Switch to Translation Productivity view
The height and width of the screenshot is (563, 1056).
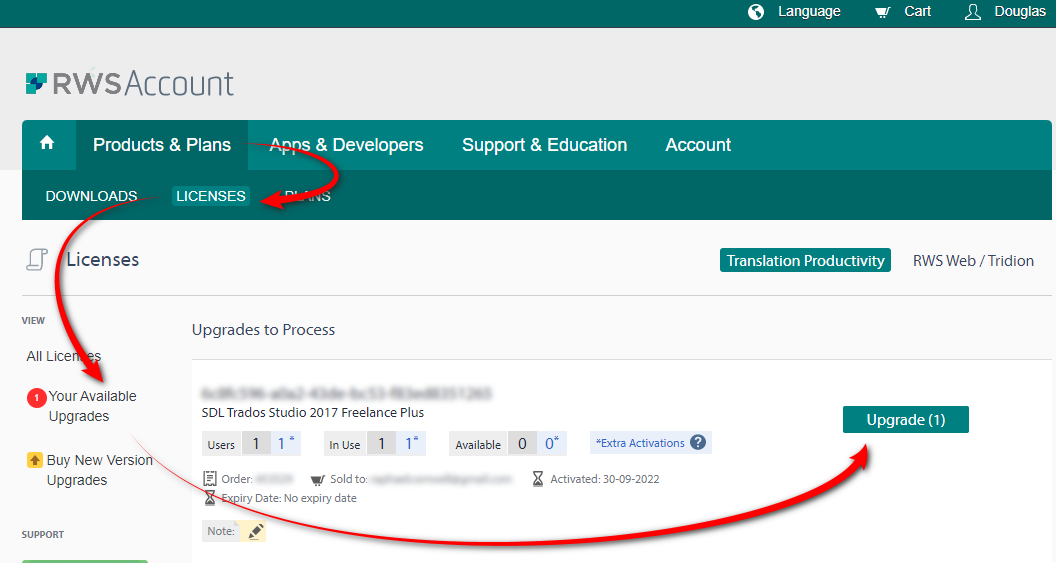805,261
